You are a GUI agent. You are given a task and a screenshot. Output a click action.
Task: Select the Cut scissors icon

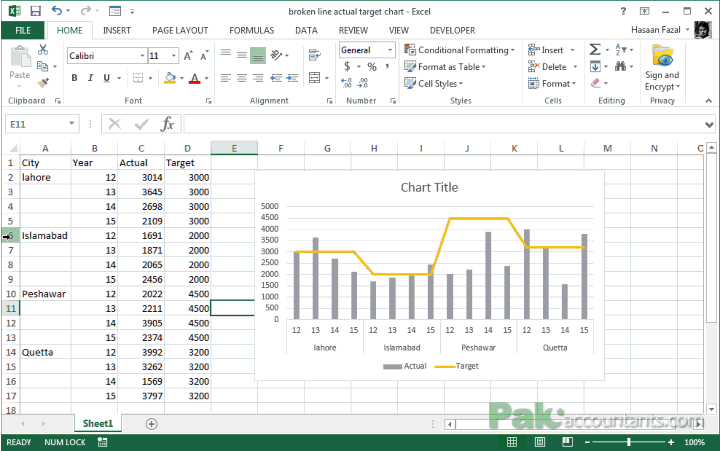pos(43,49)
